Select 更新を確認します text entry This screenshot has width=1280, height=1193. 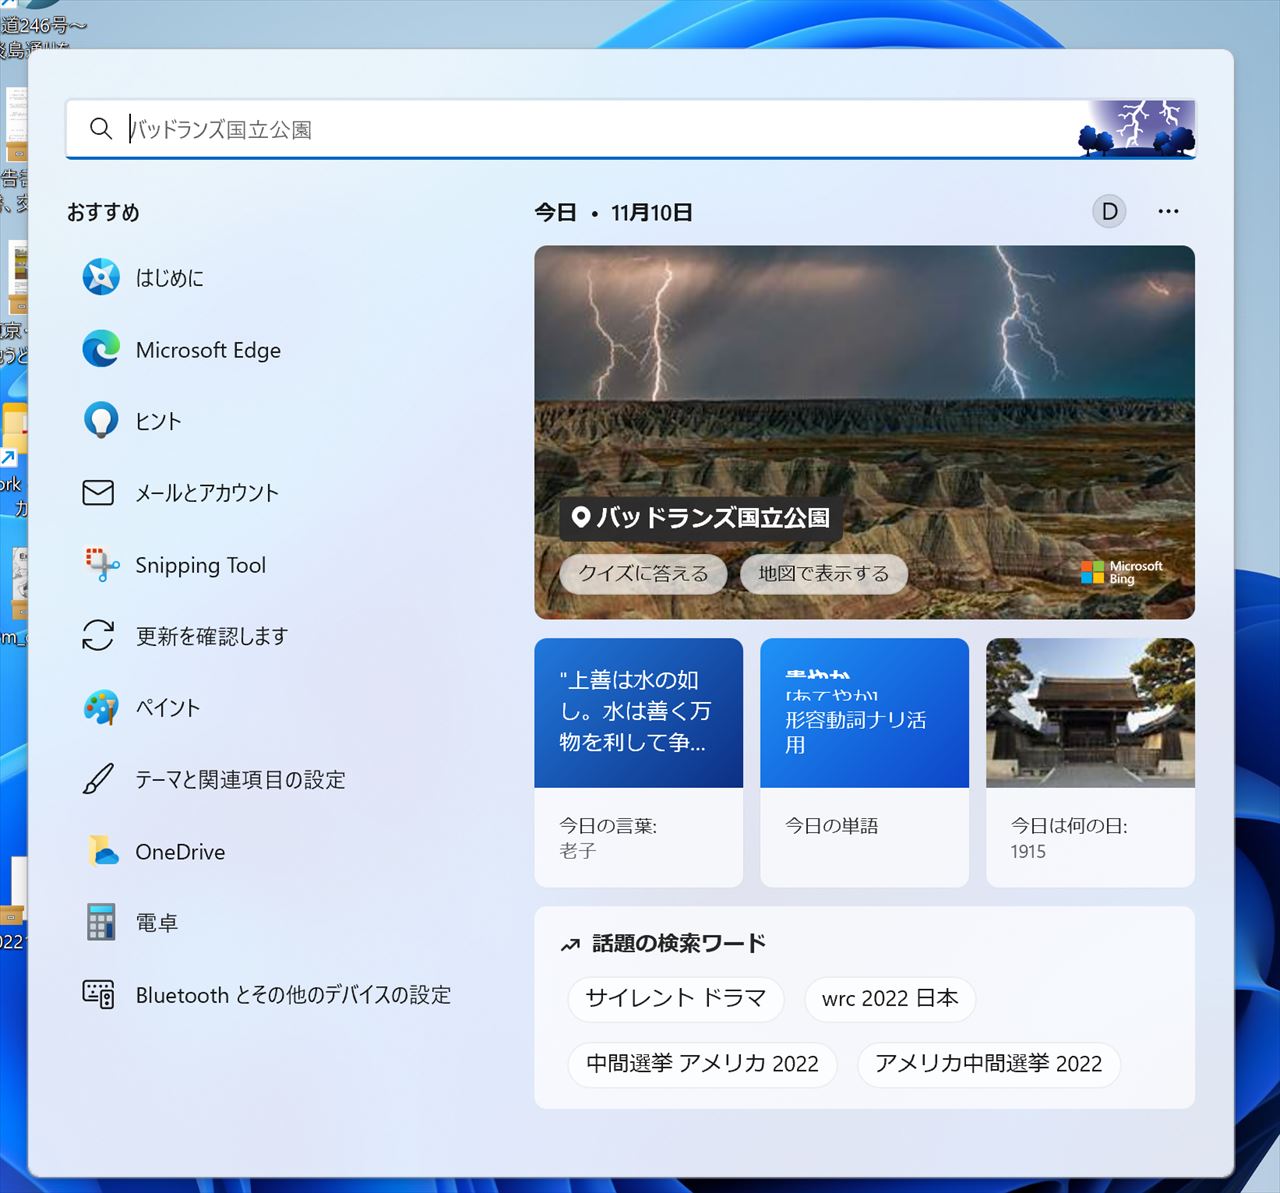(x=212, y=637)
